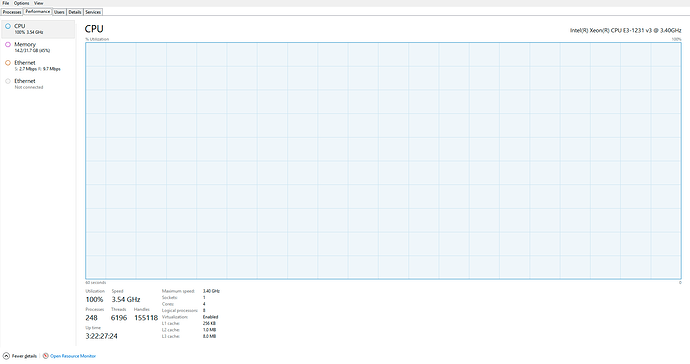Click the orange Ethernet circle icon
Viewport: 690px width, 364px height.
tap(8, 63)
